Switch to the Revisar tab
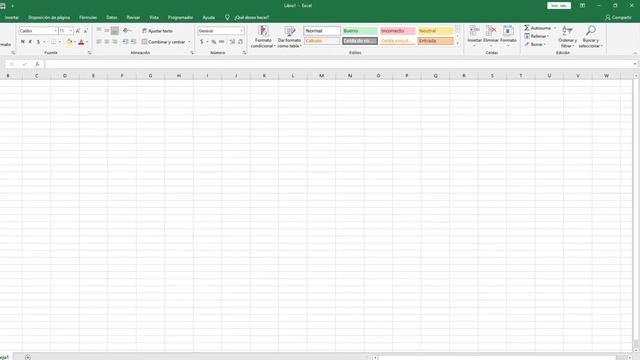This screenshot has height=360, width=640. (x=133, y=18)
